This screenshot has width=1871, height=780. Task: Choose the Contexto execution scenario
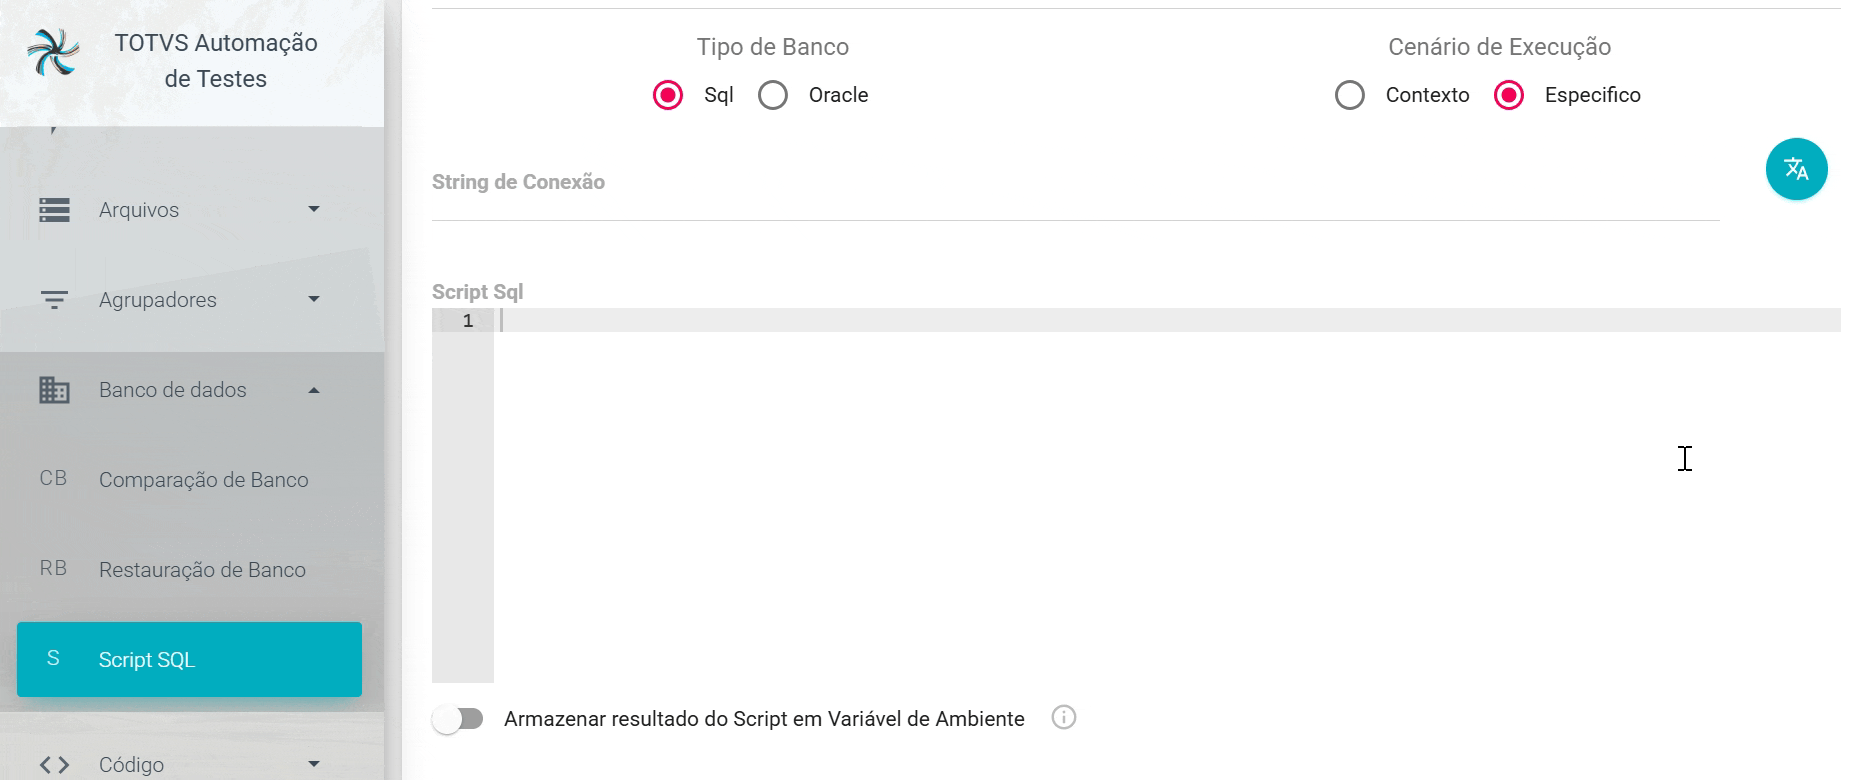coord(1350,95)
